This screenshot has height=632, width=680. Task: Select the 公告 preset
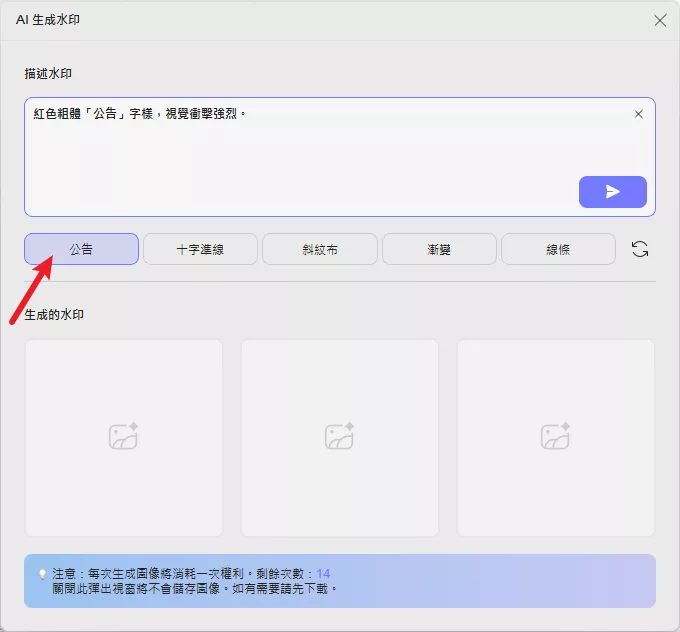tap(82, 249)
